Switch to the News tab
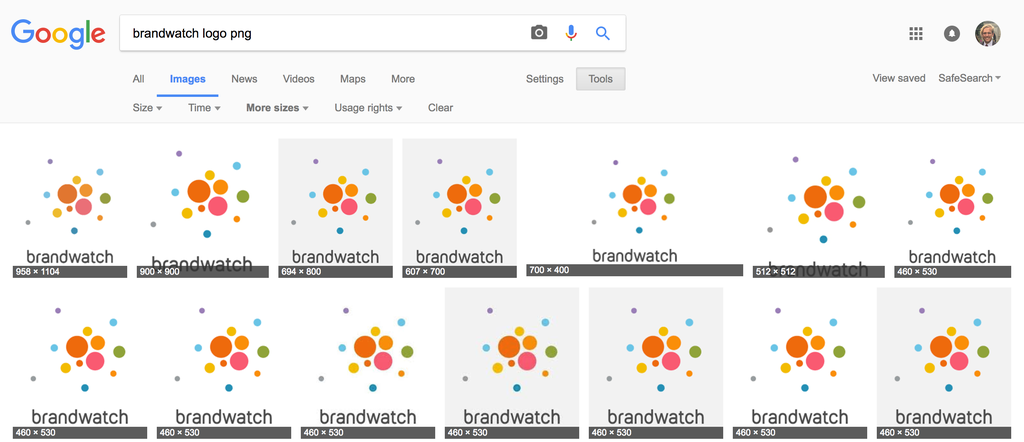The image size is (1024, 442). point(244,79)
